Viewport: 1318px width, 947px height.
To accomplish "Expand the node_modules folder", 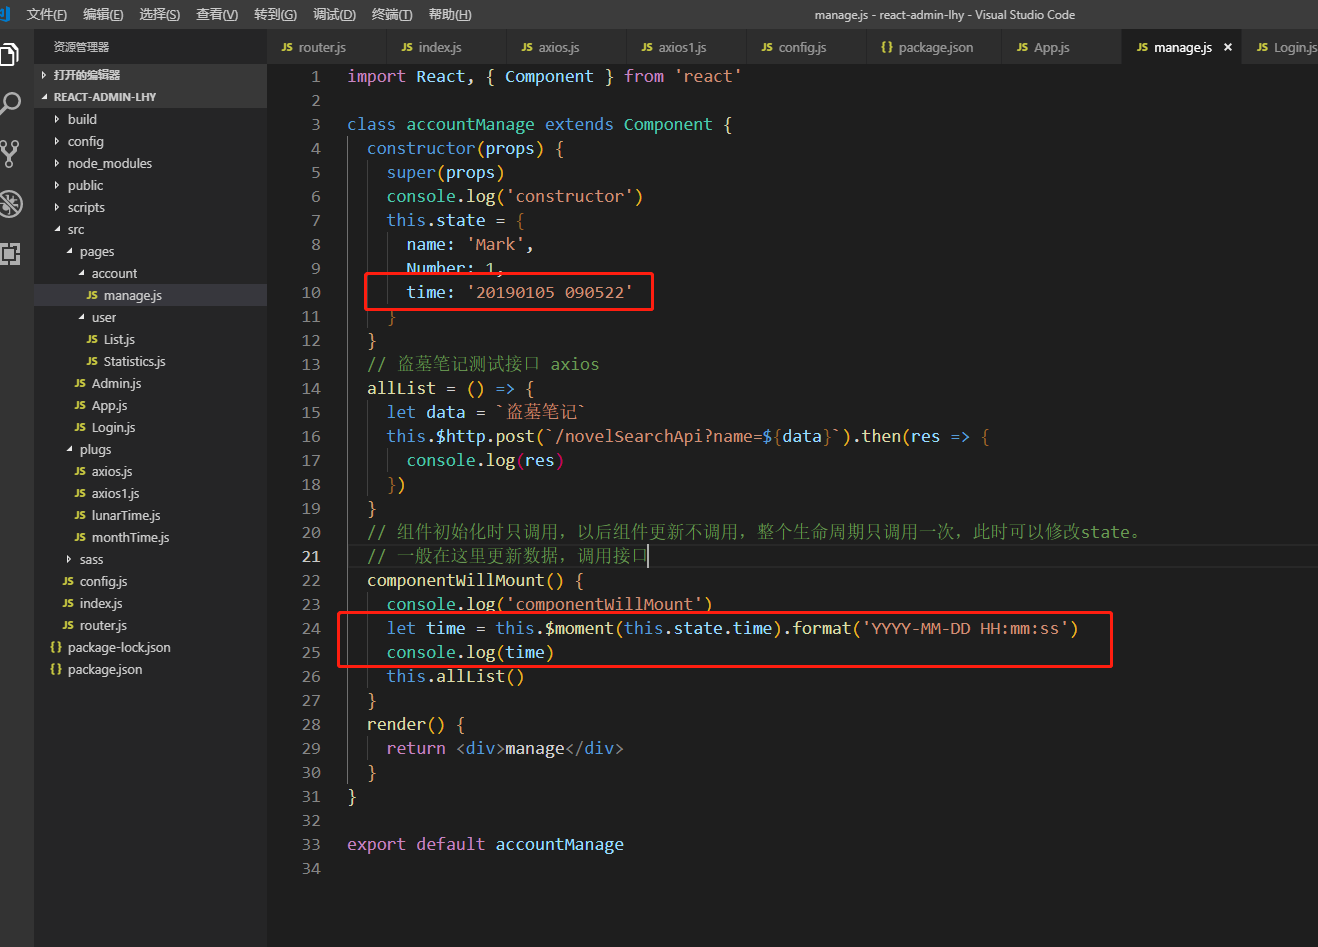I will (x=110, y=163).
